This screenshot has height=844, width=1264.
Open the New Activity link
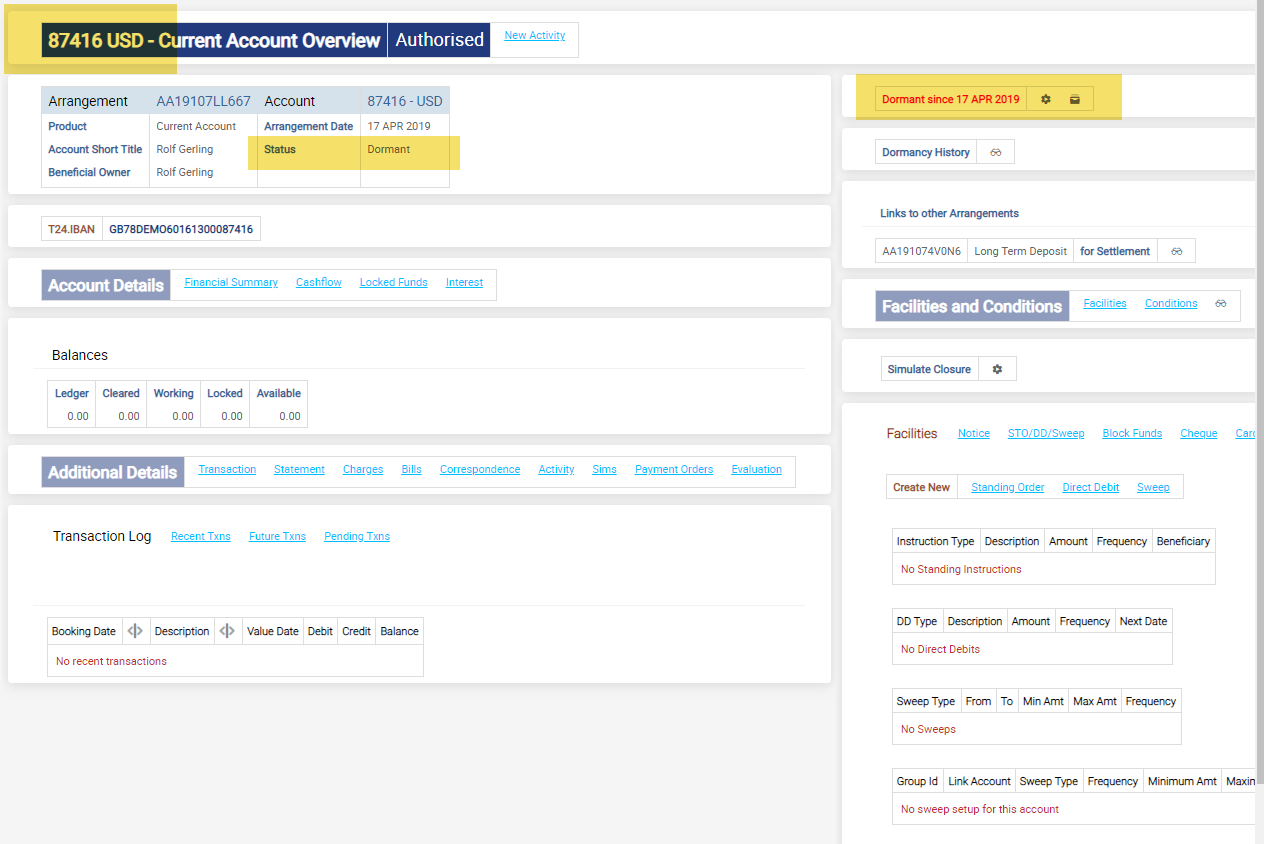[x=534, y=36]
